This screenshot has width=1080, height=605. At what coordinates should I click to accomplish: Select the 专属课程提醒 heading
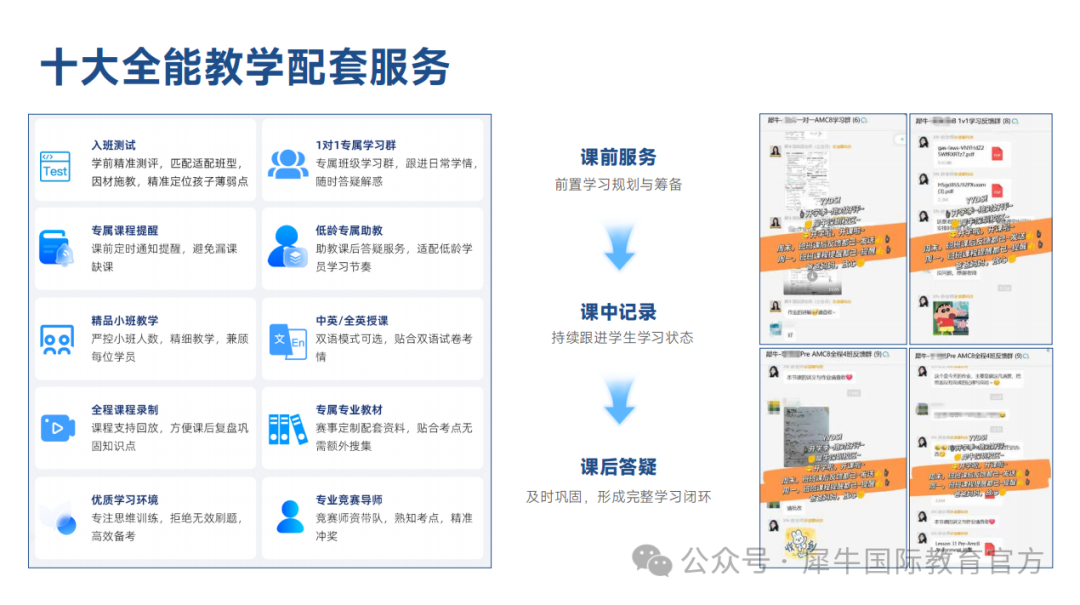point(125,230)
